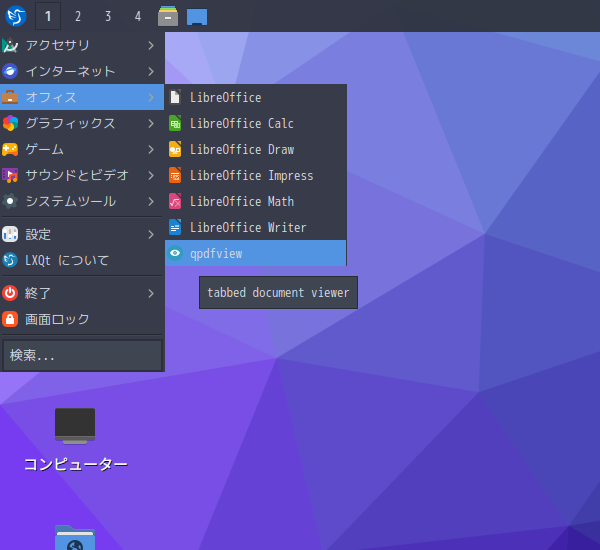Click the グラフィックス colorful icon

tap(10, 123)
